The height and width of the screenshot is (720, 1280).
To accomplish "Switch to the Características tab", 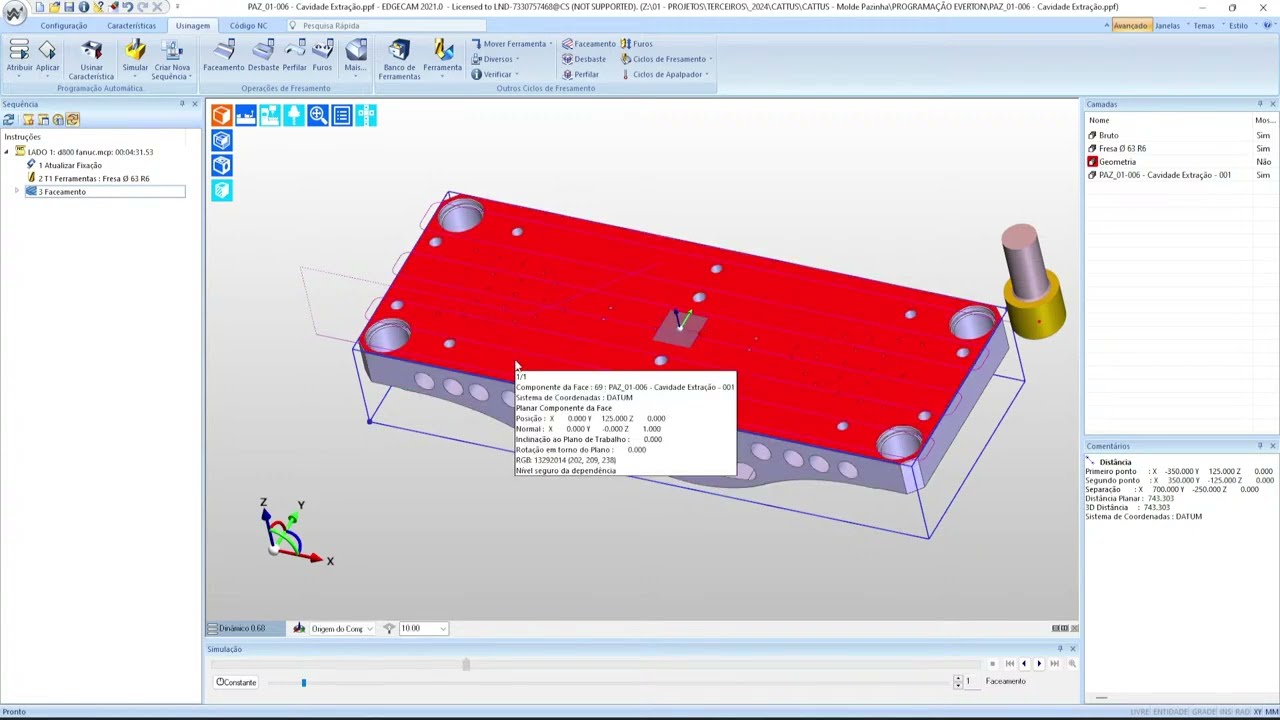I will (x=131, y=25).
